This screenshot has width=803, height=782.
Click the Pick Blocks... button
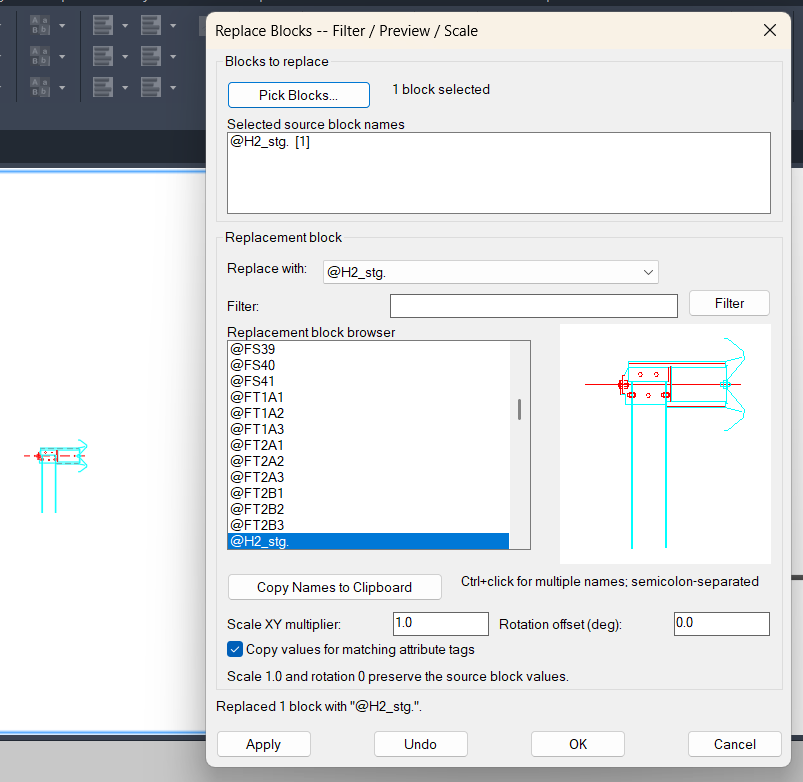pos(299,95)
